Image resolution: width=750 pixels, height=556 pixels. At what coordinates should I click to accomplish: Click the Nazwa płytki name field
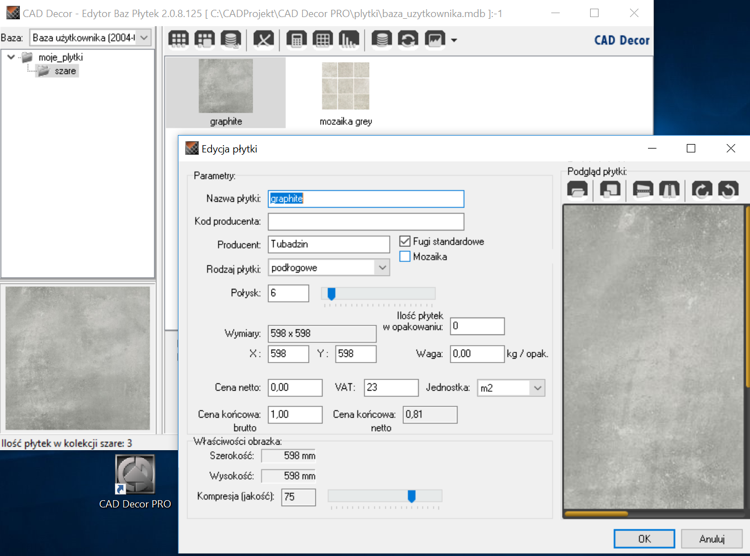pos(366,199)
